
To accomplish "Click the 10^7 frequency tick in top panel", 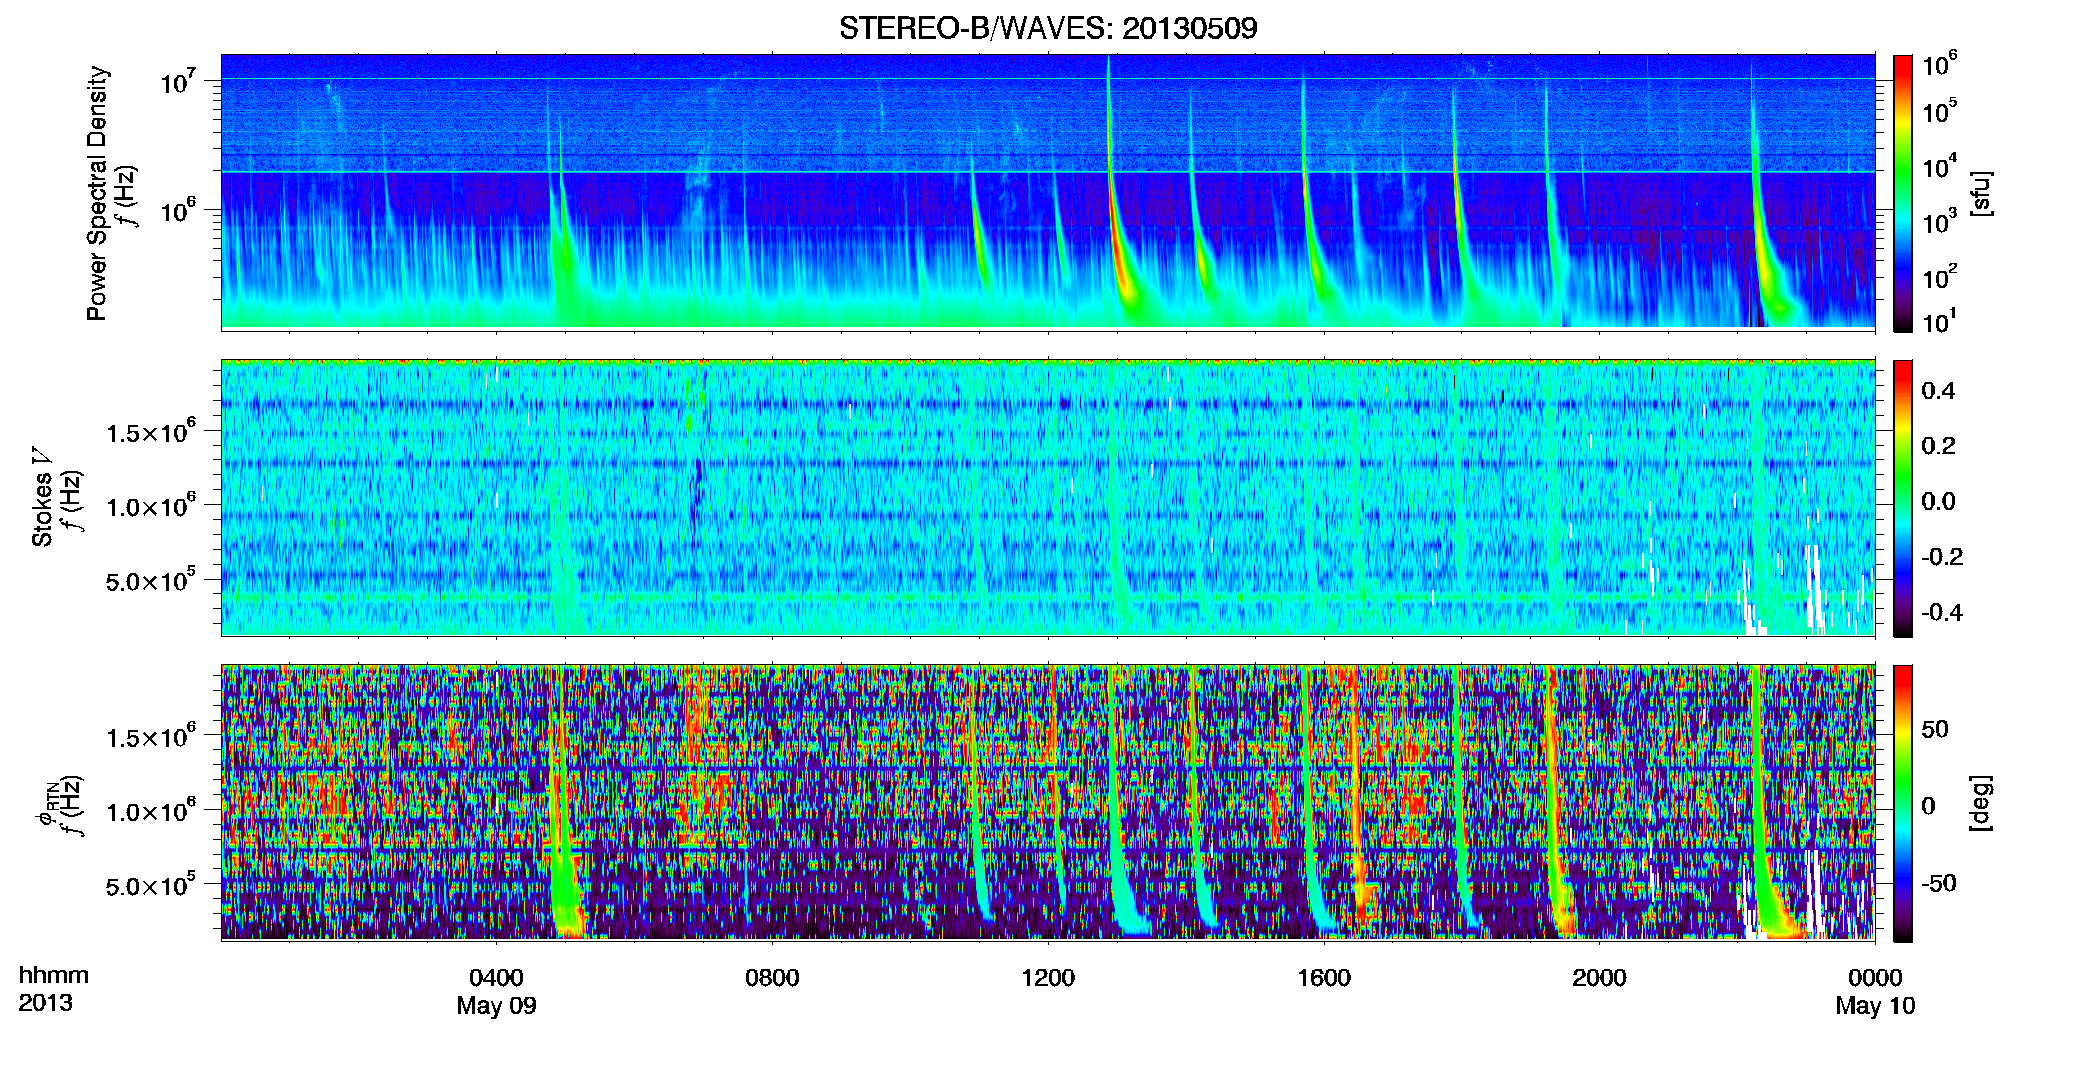I will click(x=180, y=81).
